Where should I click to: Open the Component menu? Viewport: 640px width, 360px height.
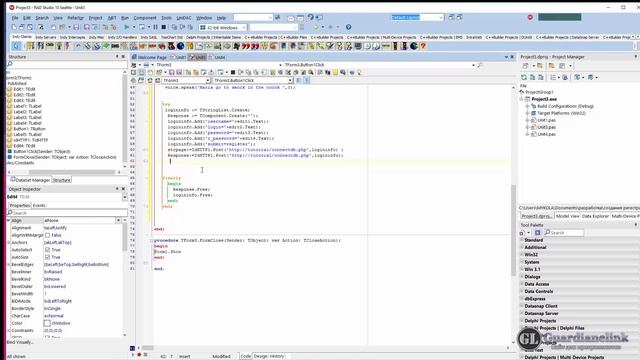pyautogui.click(x=145, y=18)
